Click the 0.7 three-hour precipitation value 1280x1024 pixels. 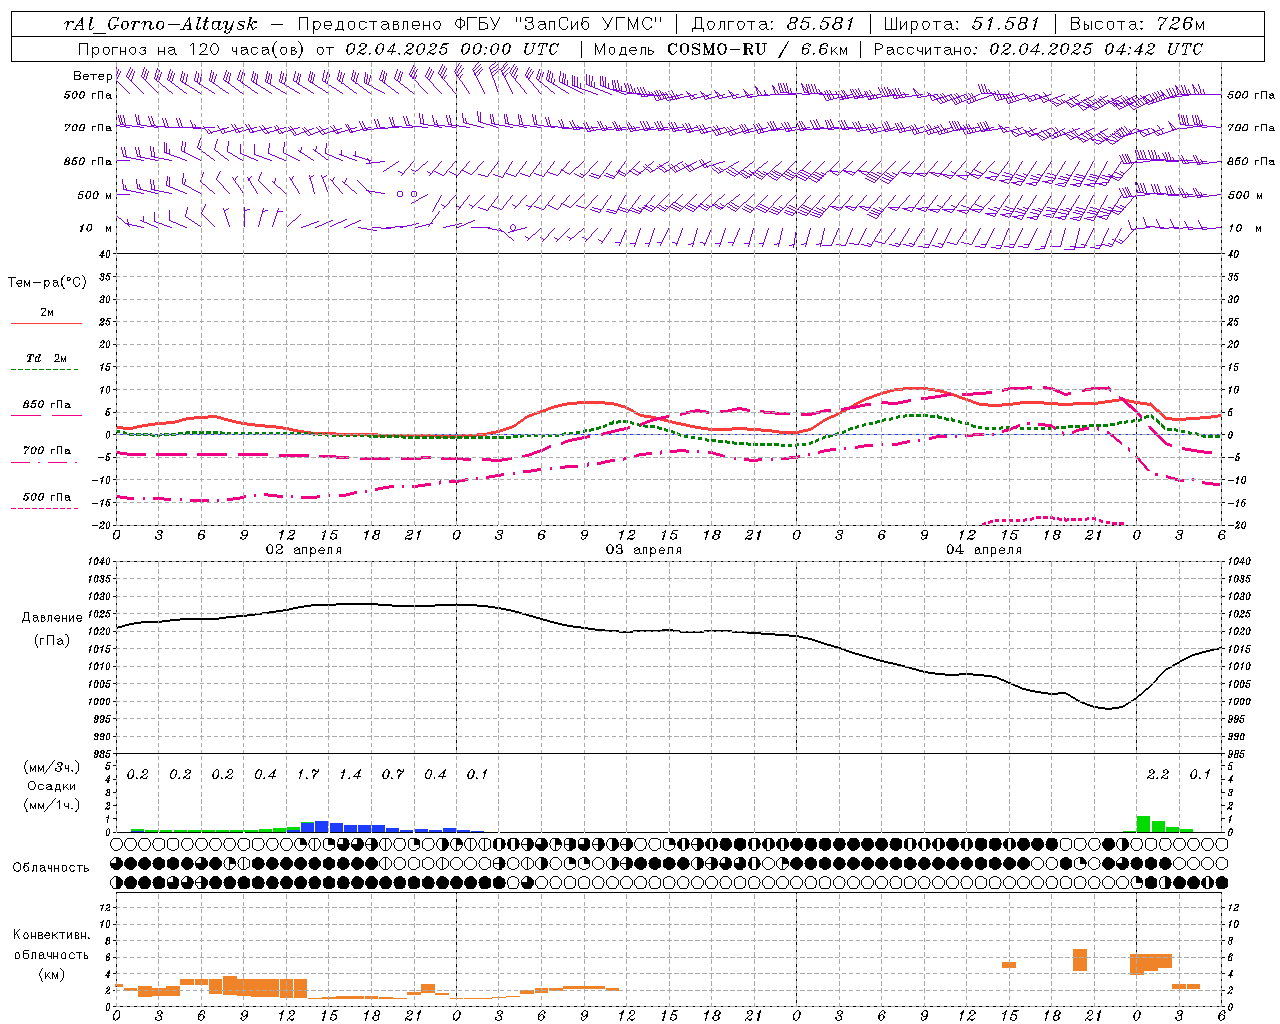pyautogui.click(x=393, y=775)
